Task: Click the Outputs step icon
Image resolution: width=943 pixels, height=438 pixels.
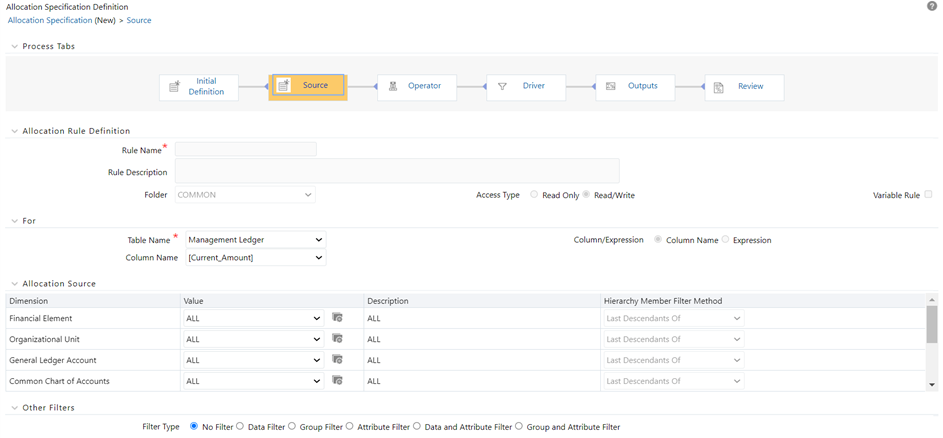Action: (610, 86)
